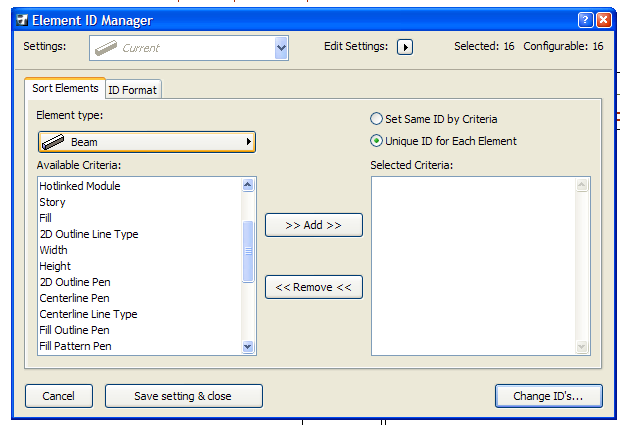Cancel the Element ID Manager dialog
Viewport: 620px width, 425px height.
(x=59, y=396)
